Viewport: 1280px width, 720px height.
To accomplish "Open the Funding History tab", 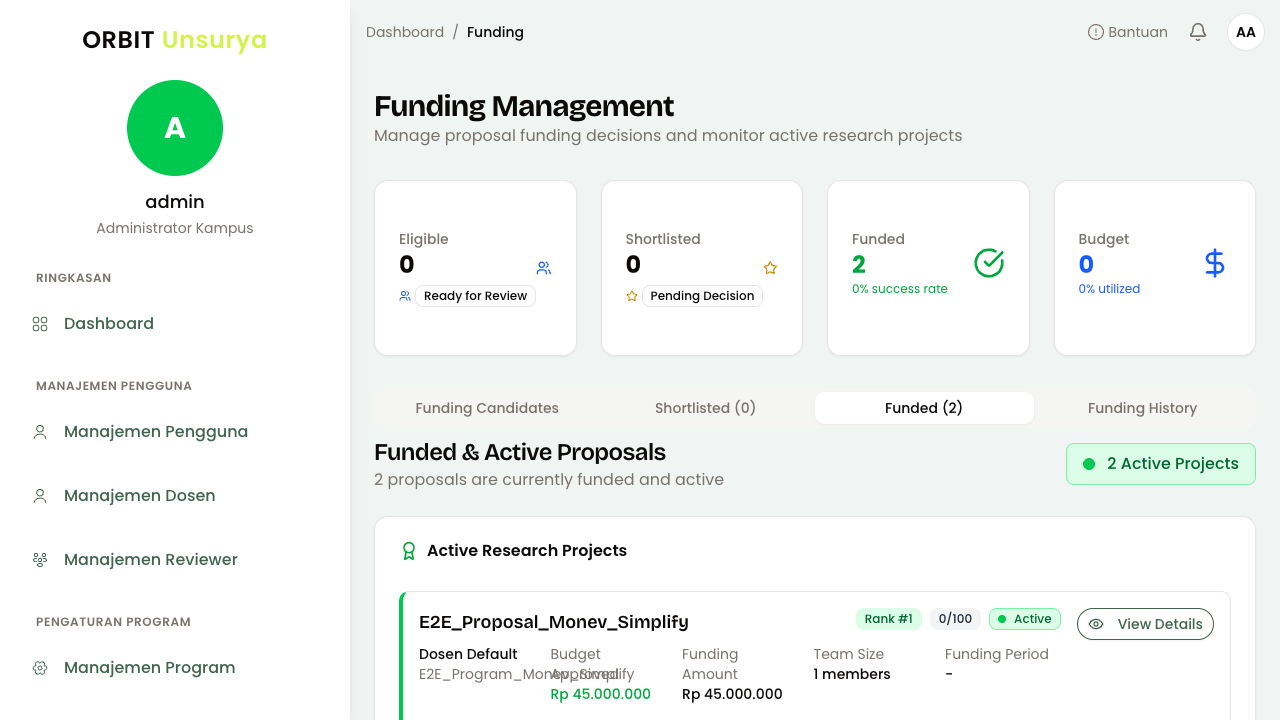I will [x=1142, y=408].
